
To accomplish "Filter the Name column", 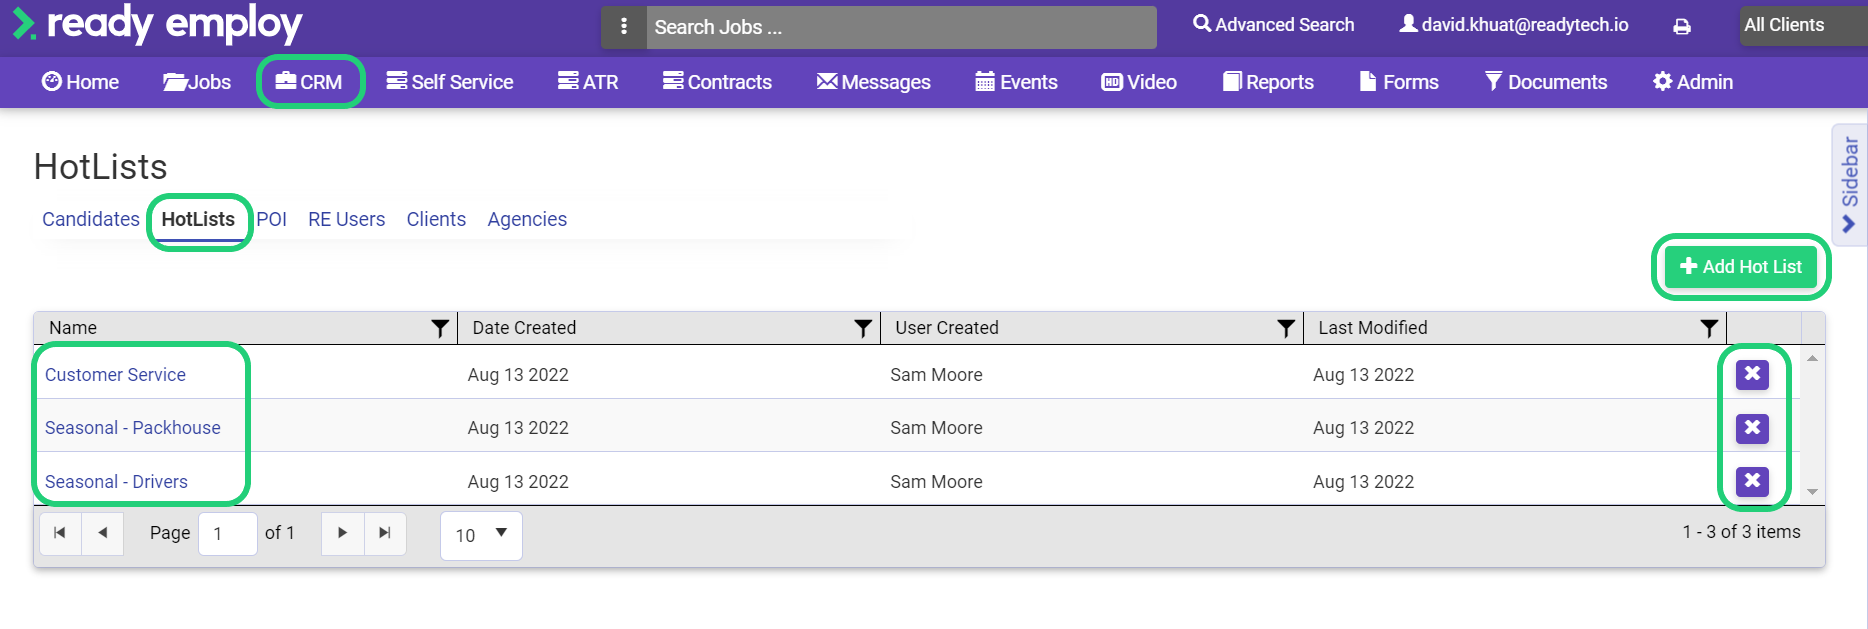I will point(440,328).
